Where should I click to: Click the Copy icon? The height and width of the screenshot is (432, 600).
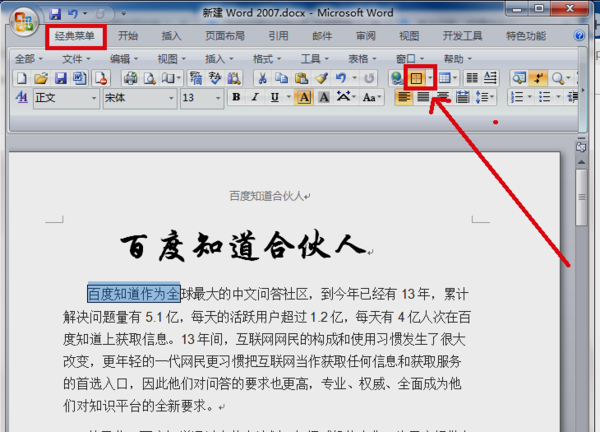282,78
